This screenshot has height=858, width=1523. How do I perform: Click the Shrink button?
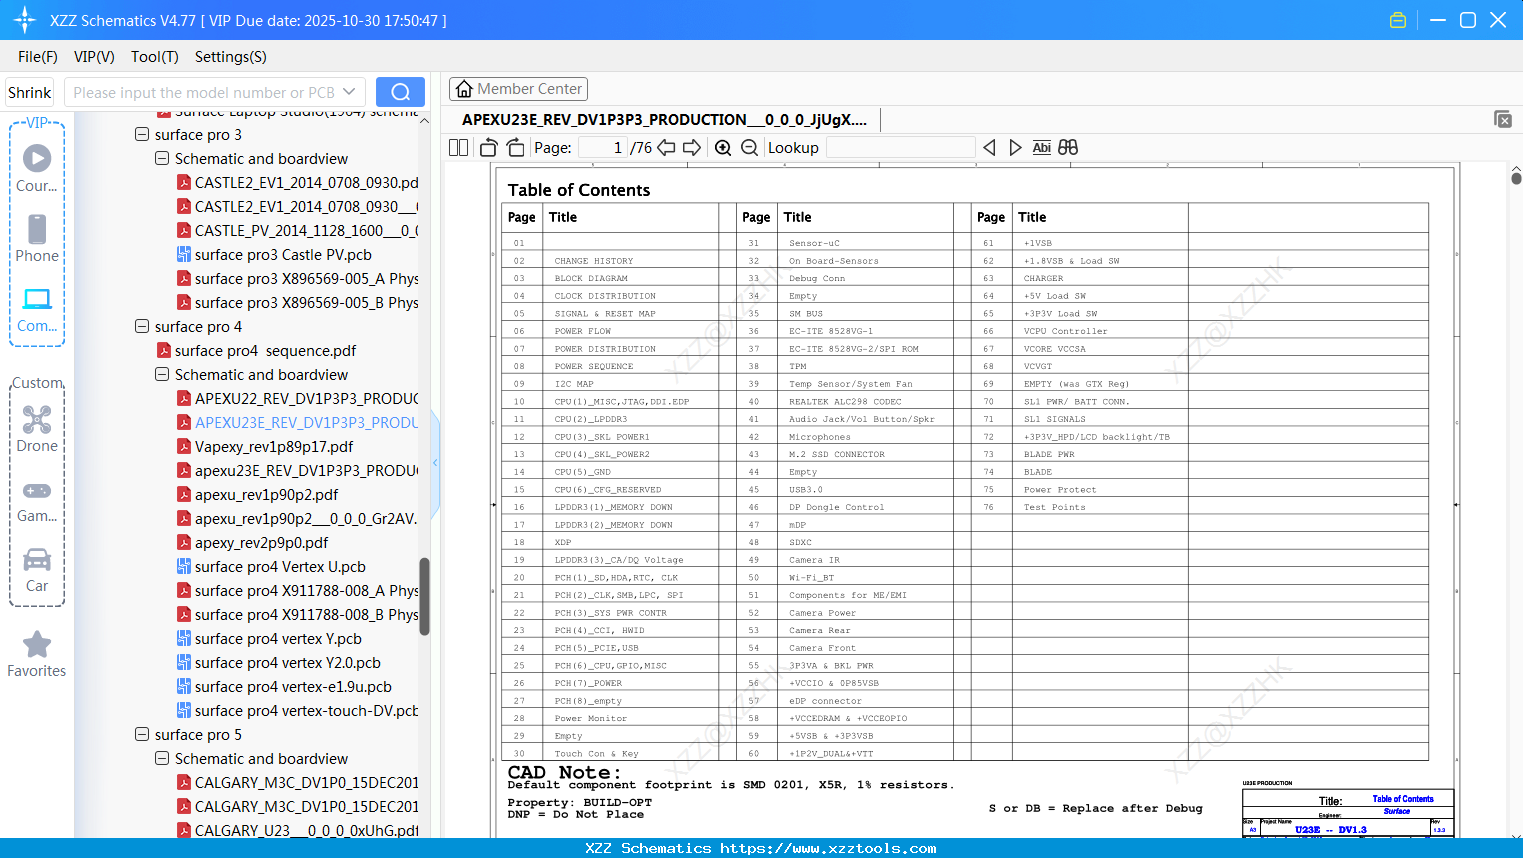click(30, 92)
